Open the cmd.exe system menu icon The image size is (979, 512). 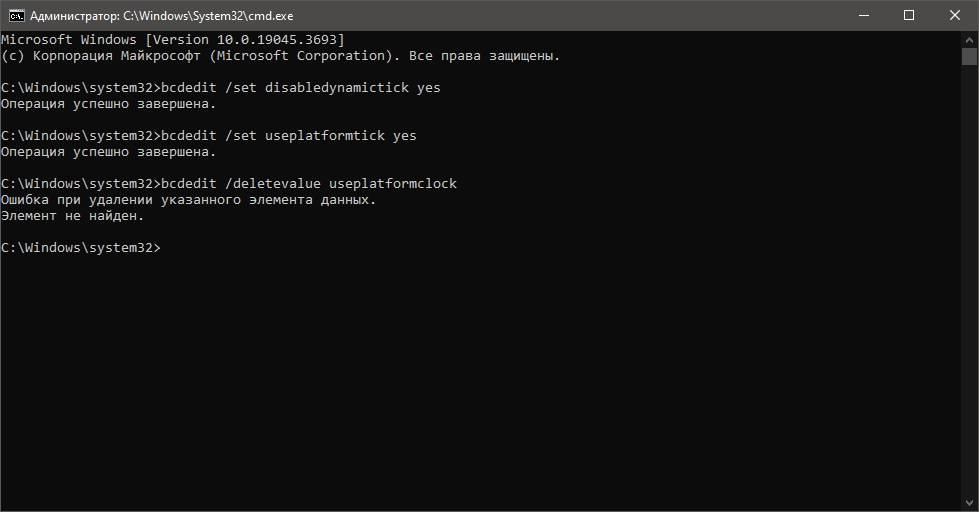pyautogui.click(x=16, y=16)
